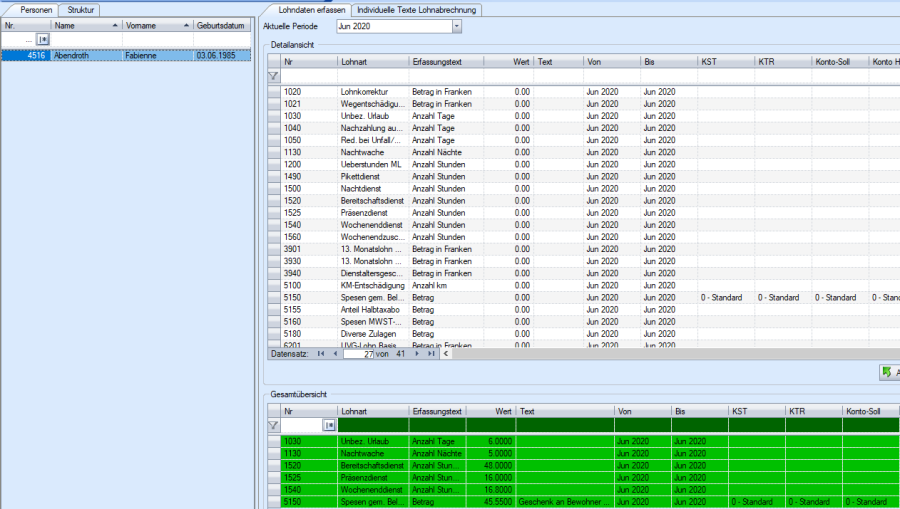Click the filter funnel icon in Gesamtübersicht
This screenshot has width=900, height=509.
click(x=273, y=425)
